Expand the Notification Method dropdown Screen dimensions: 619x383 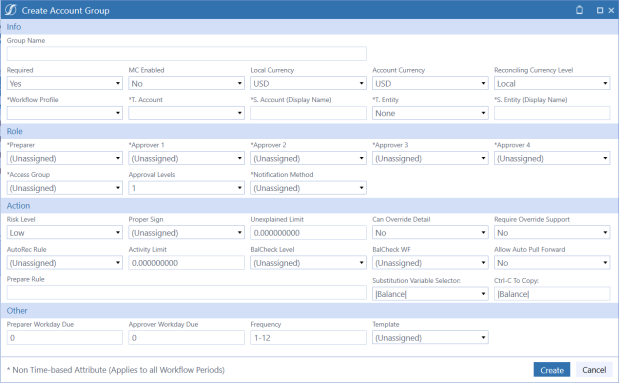[308, 188]
